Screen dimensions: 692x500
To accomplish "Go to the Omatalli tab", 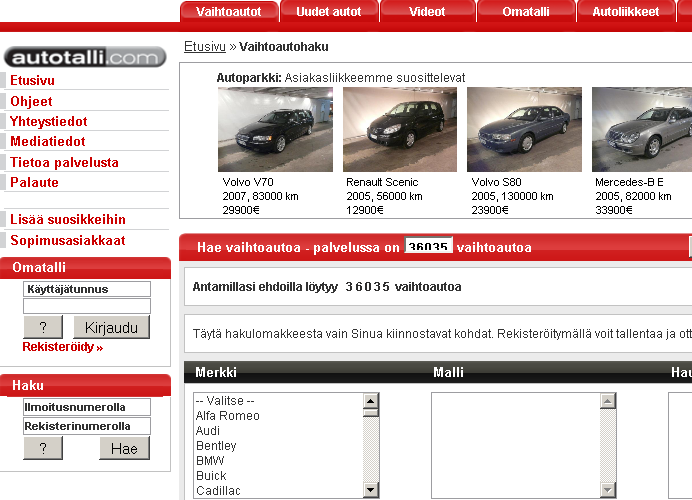I will (526, 11).
